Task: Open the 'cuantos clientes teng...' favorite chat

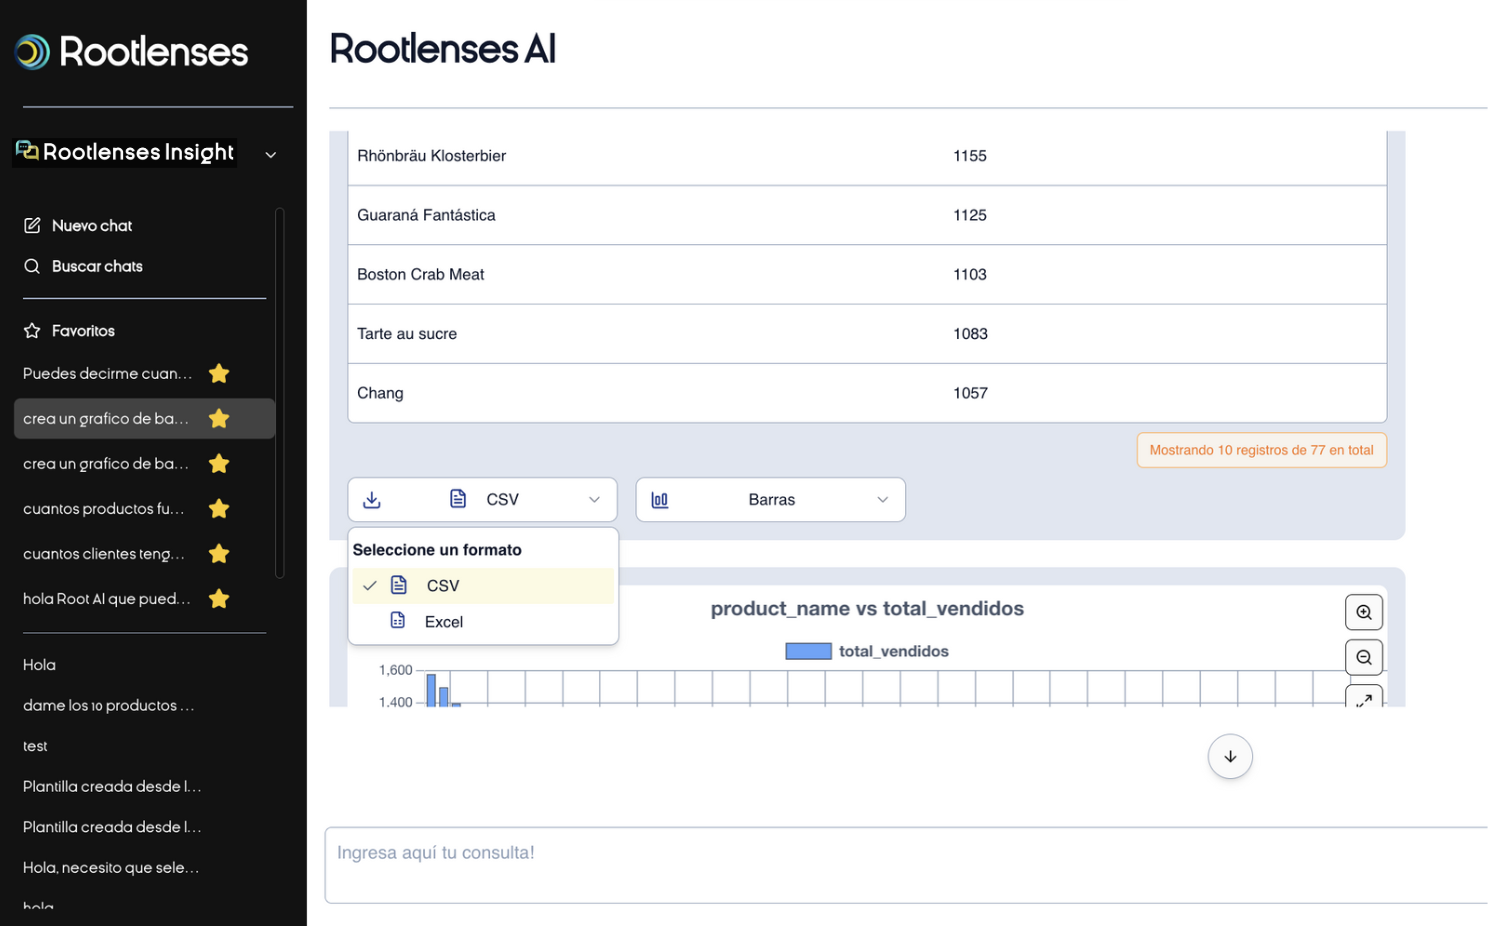Action: point(104,554)
